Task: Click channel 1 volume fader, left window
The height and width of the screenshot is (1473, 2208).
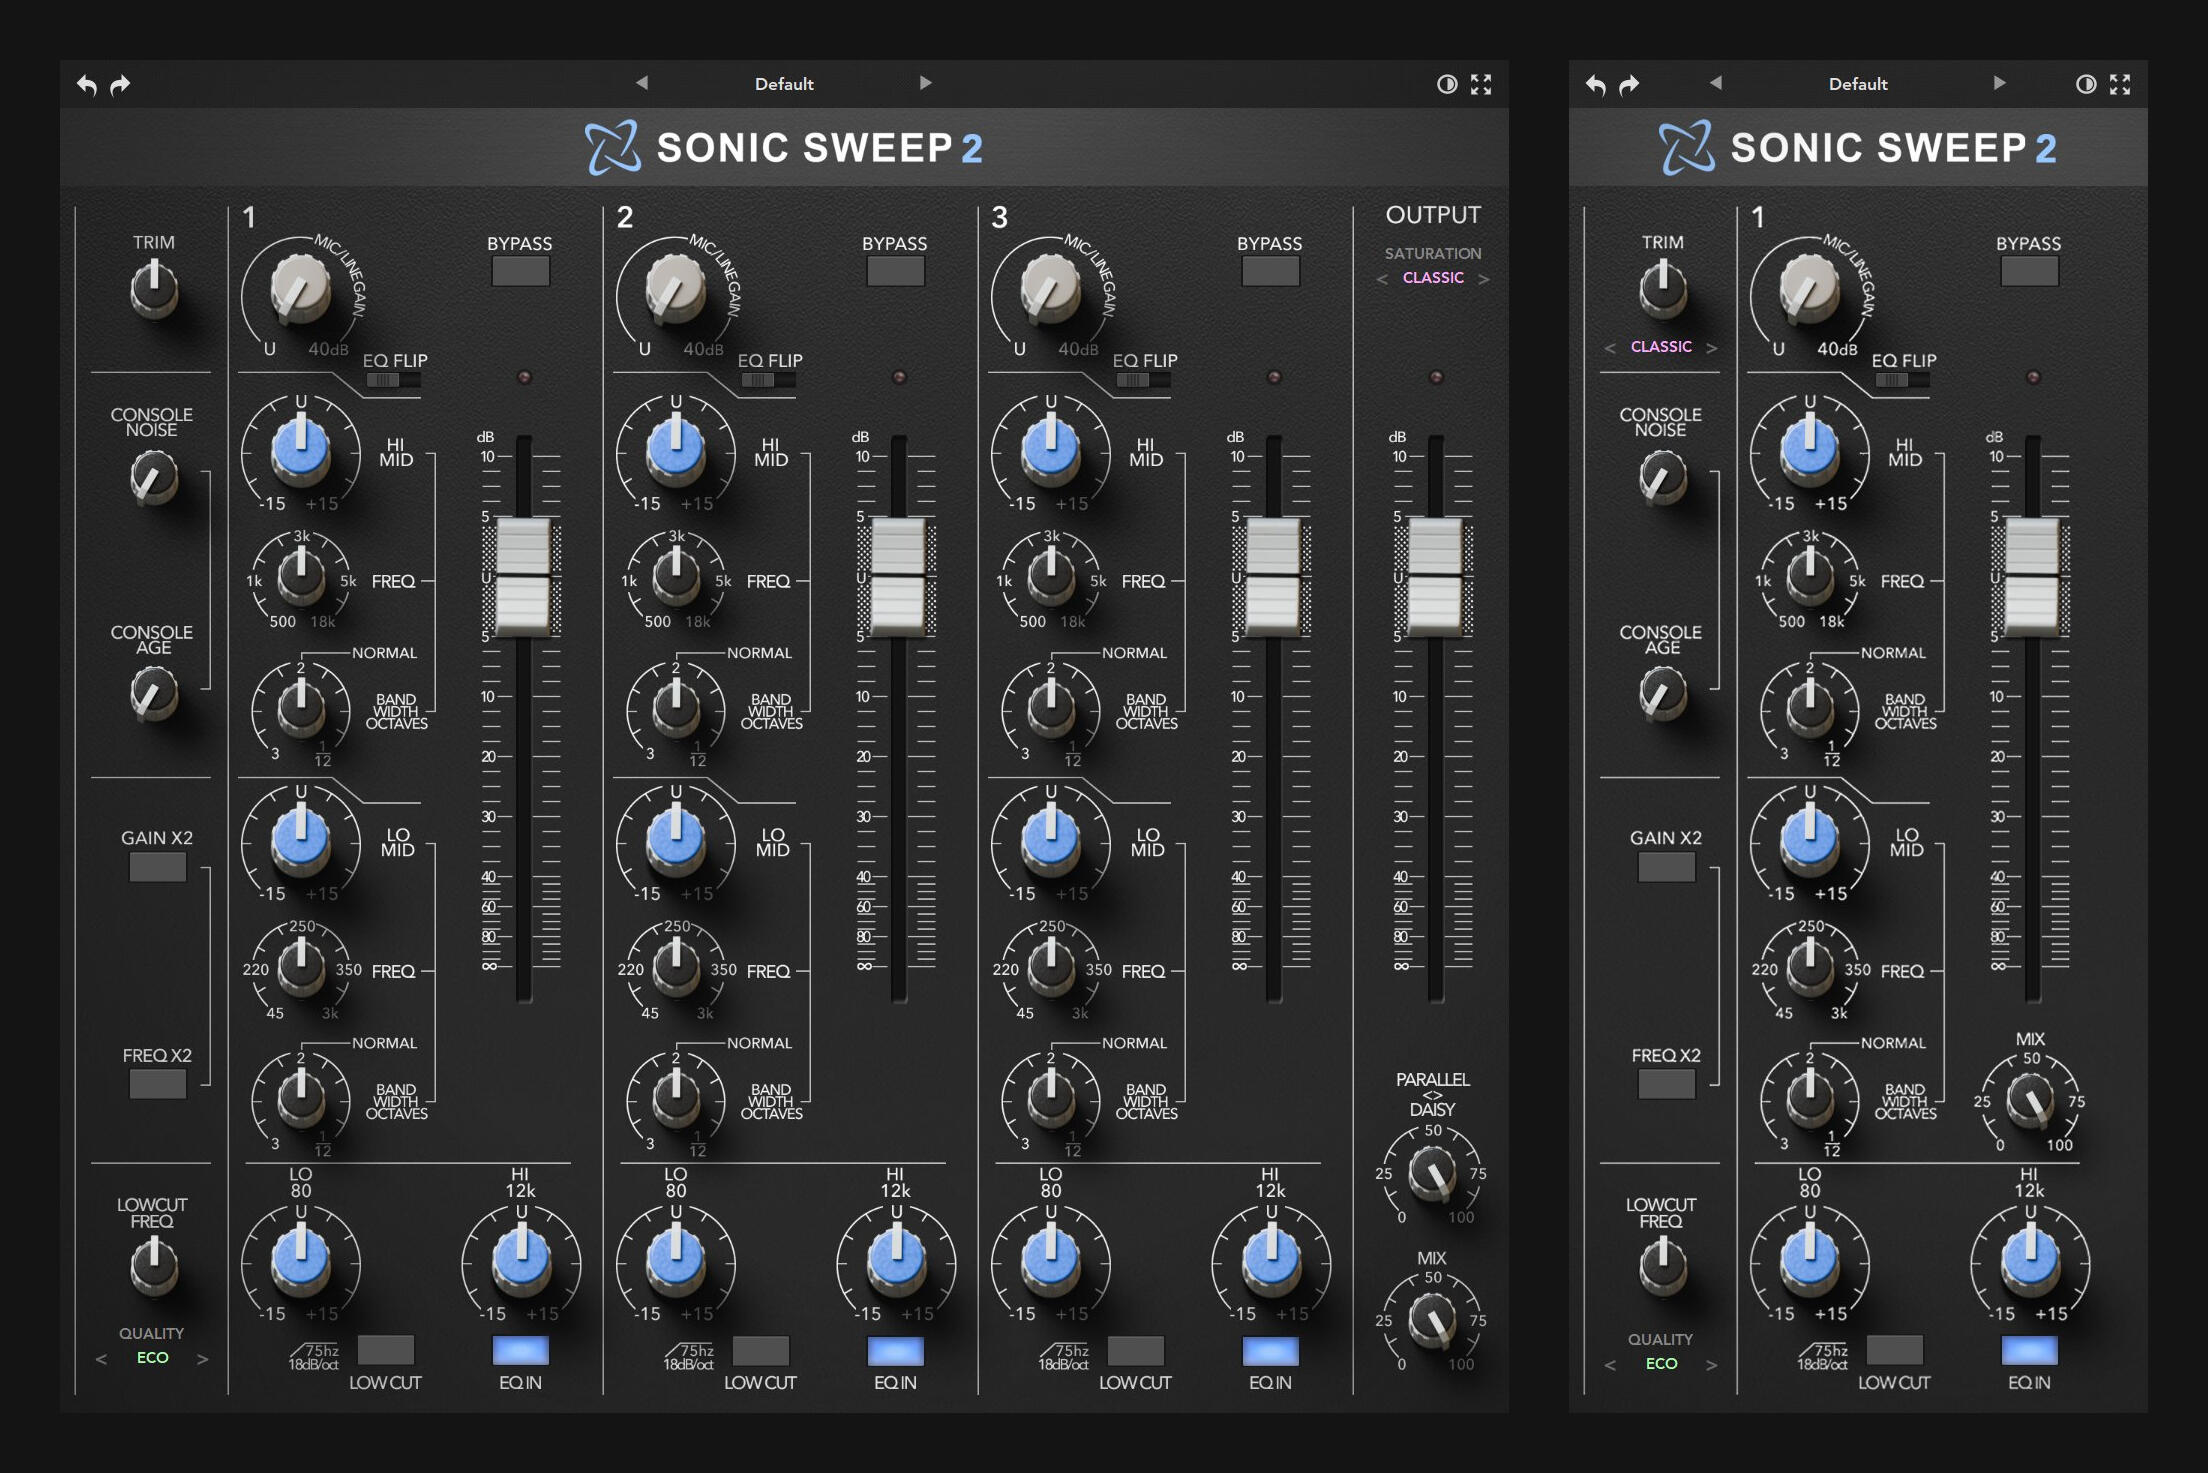Action: tap(523, 577)
